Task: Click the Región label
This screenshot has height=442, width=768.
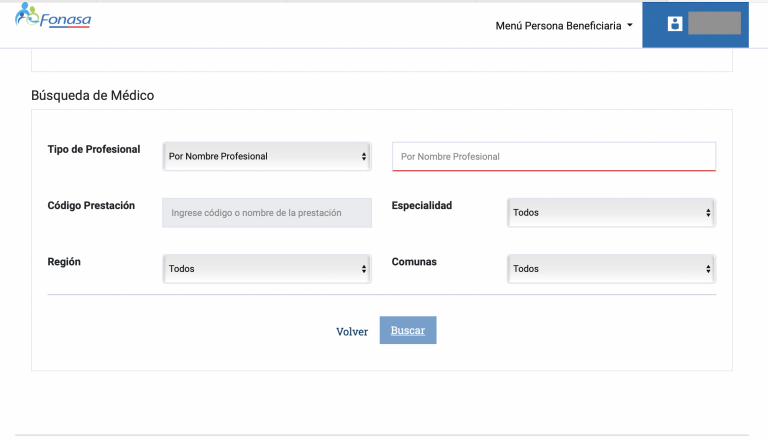Action: click(64, 261)
